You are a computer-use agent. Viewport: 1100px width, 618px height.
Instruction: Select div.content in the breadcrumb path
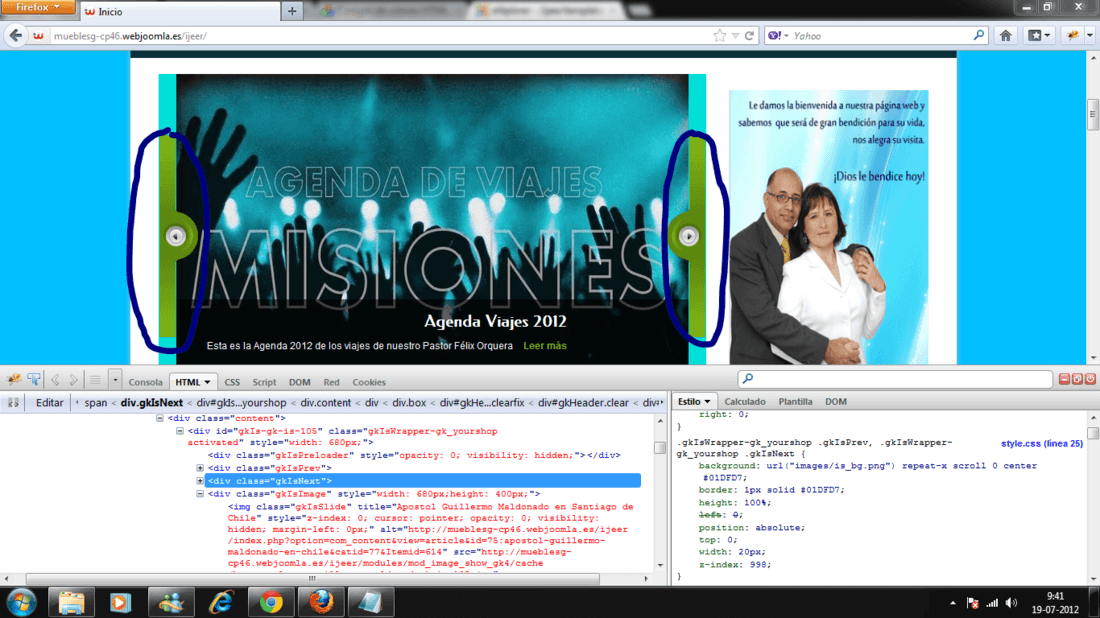326,403
